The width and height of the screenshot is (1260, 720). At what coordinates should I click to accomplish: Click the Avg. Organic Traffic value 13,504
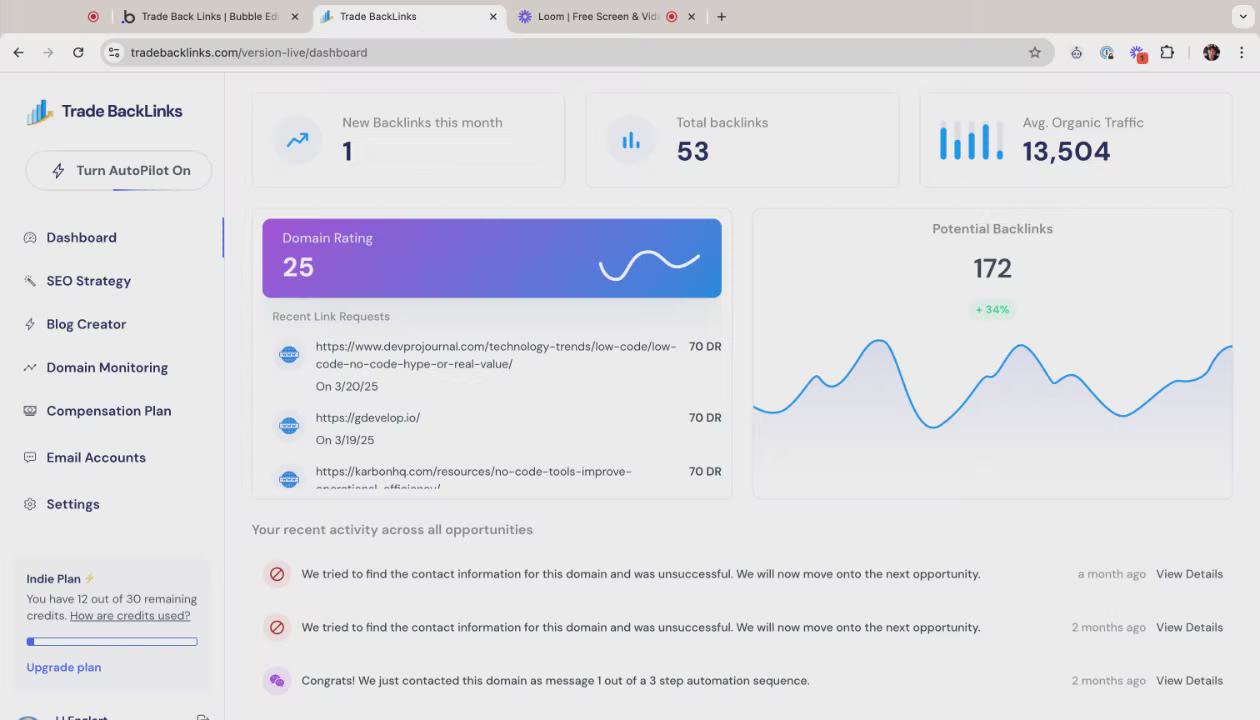click(x=1066, y=151)
